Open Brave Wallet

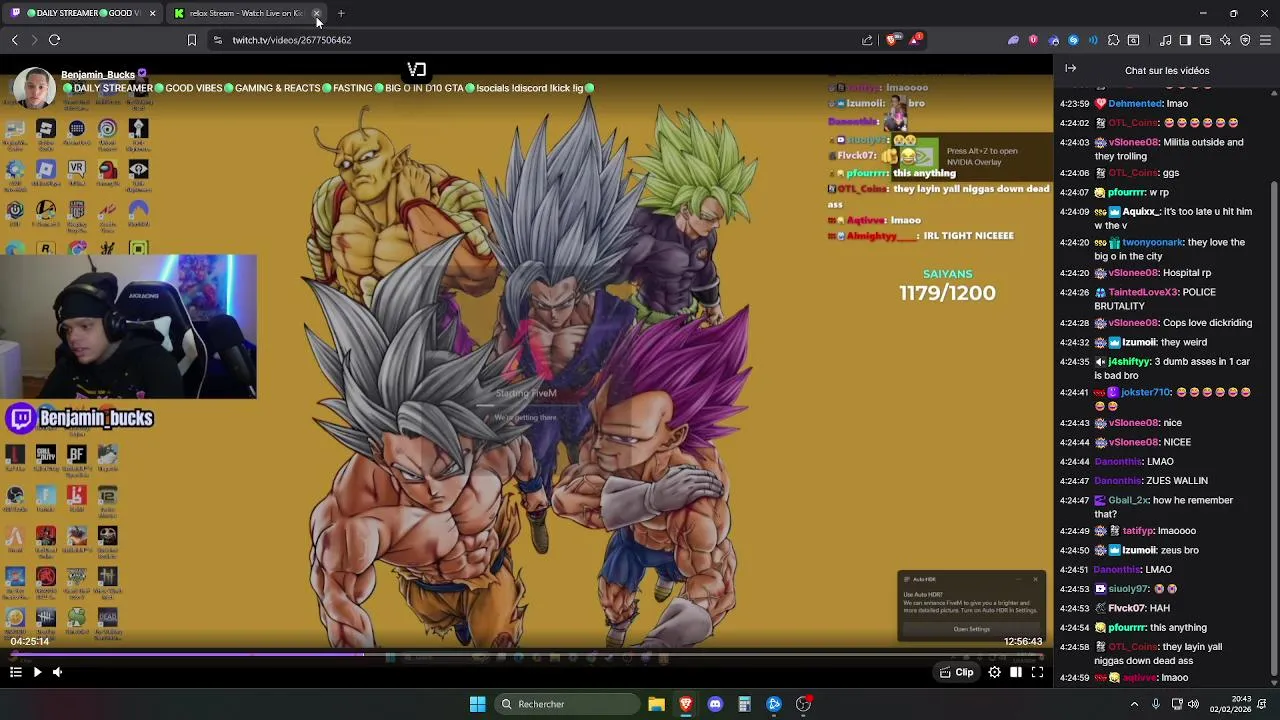coord(1205,40)
